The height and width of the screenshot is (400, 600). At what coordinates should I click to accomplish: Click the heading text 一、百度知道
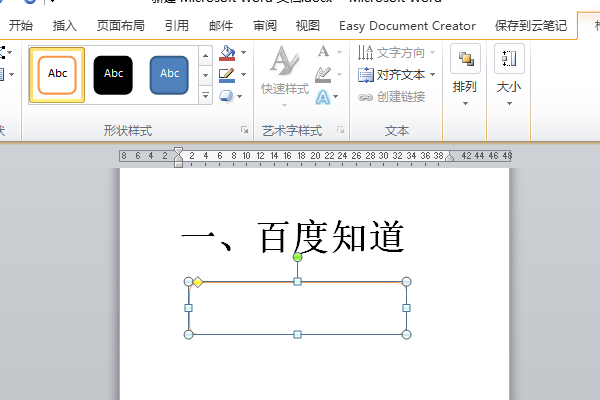pyautogui.click(x=293, y=237)
